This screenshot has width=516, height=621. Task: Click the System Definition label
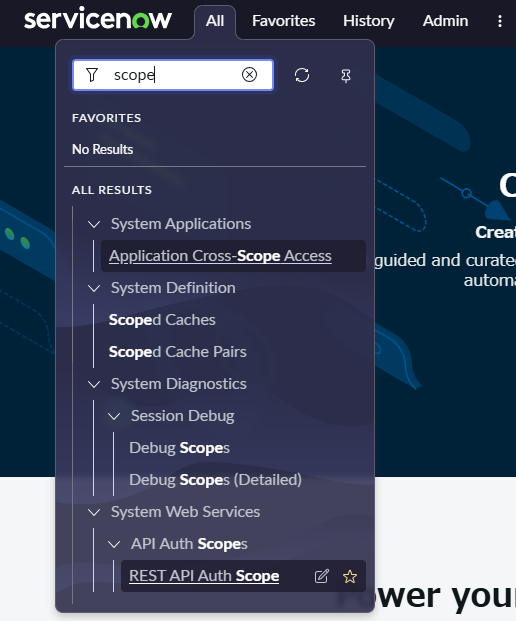click(x=173, y=288)
